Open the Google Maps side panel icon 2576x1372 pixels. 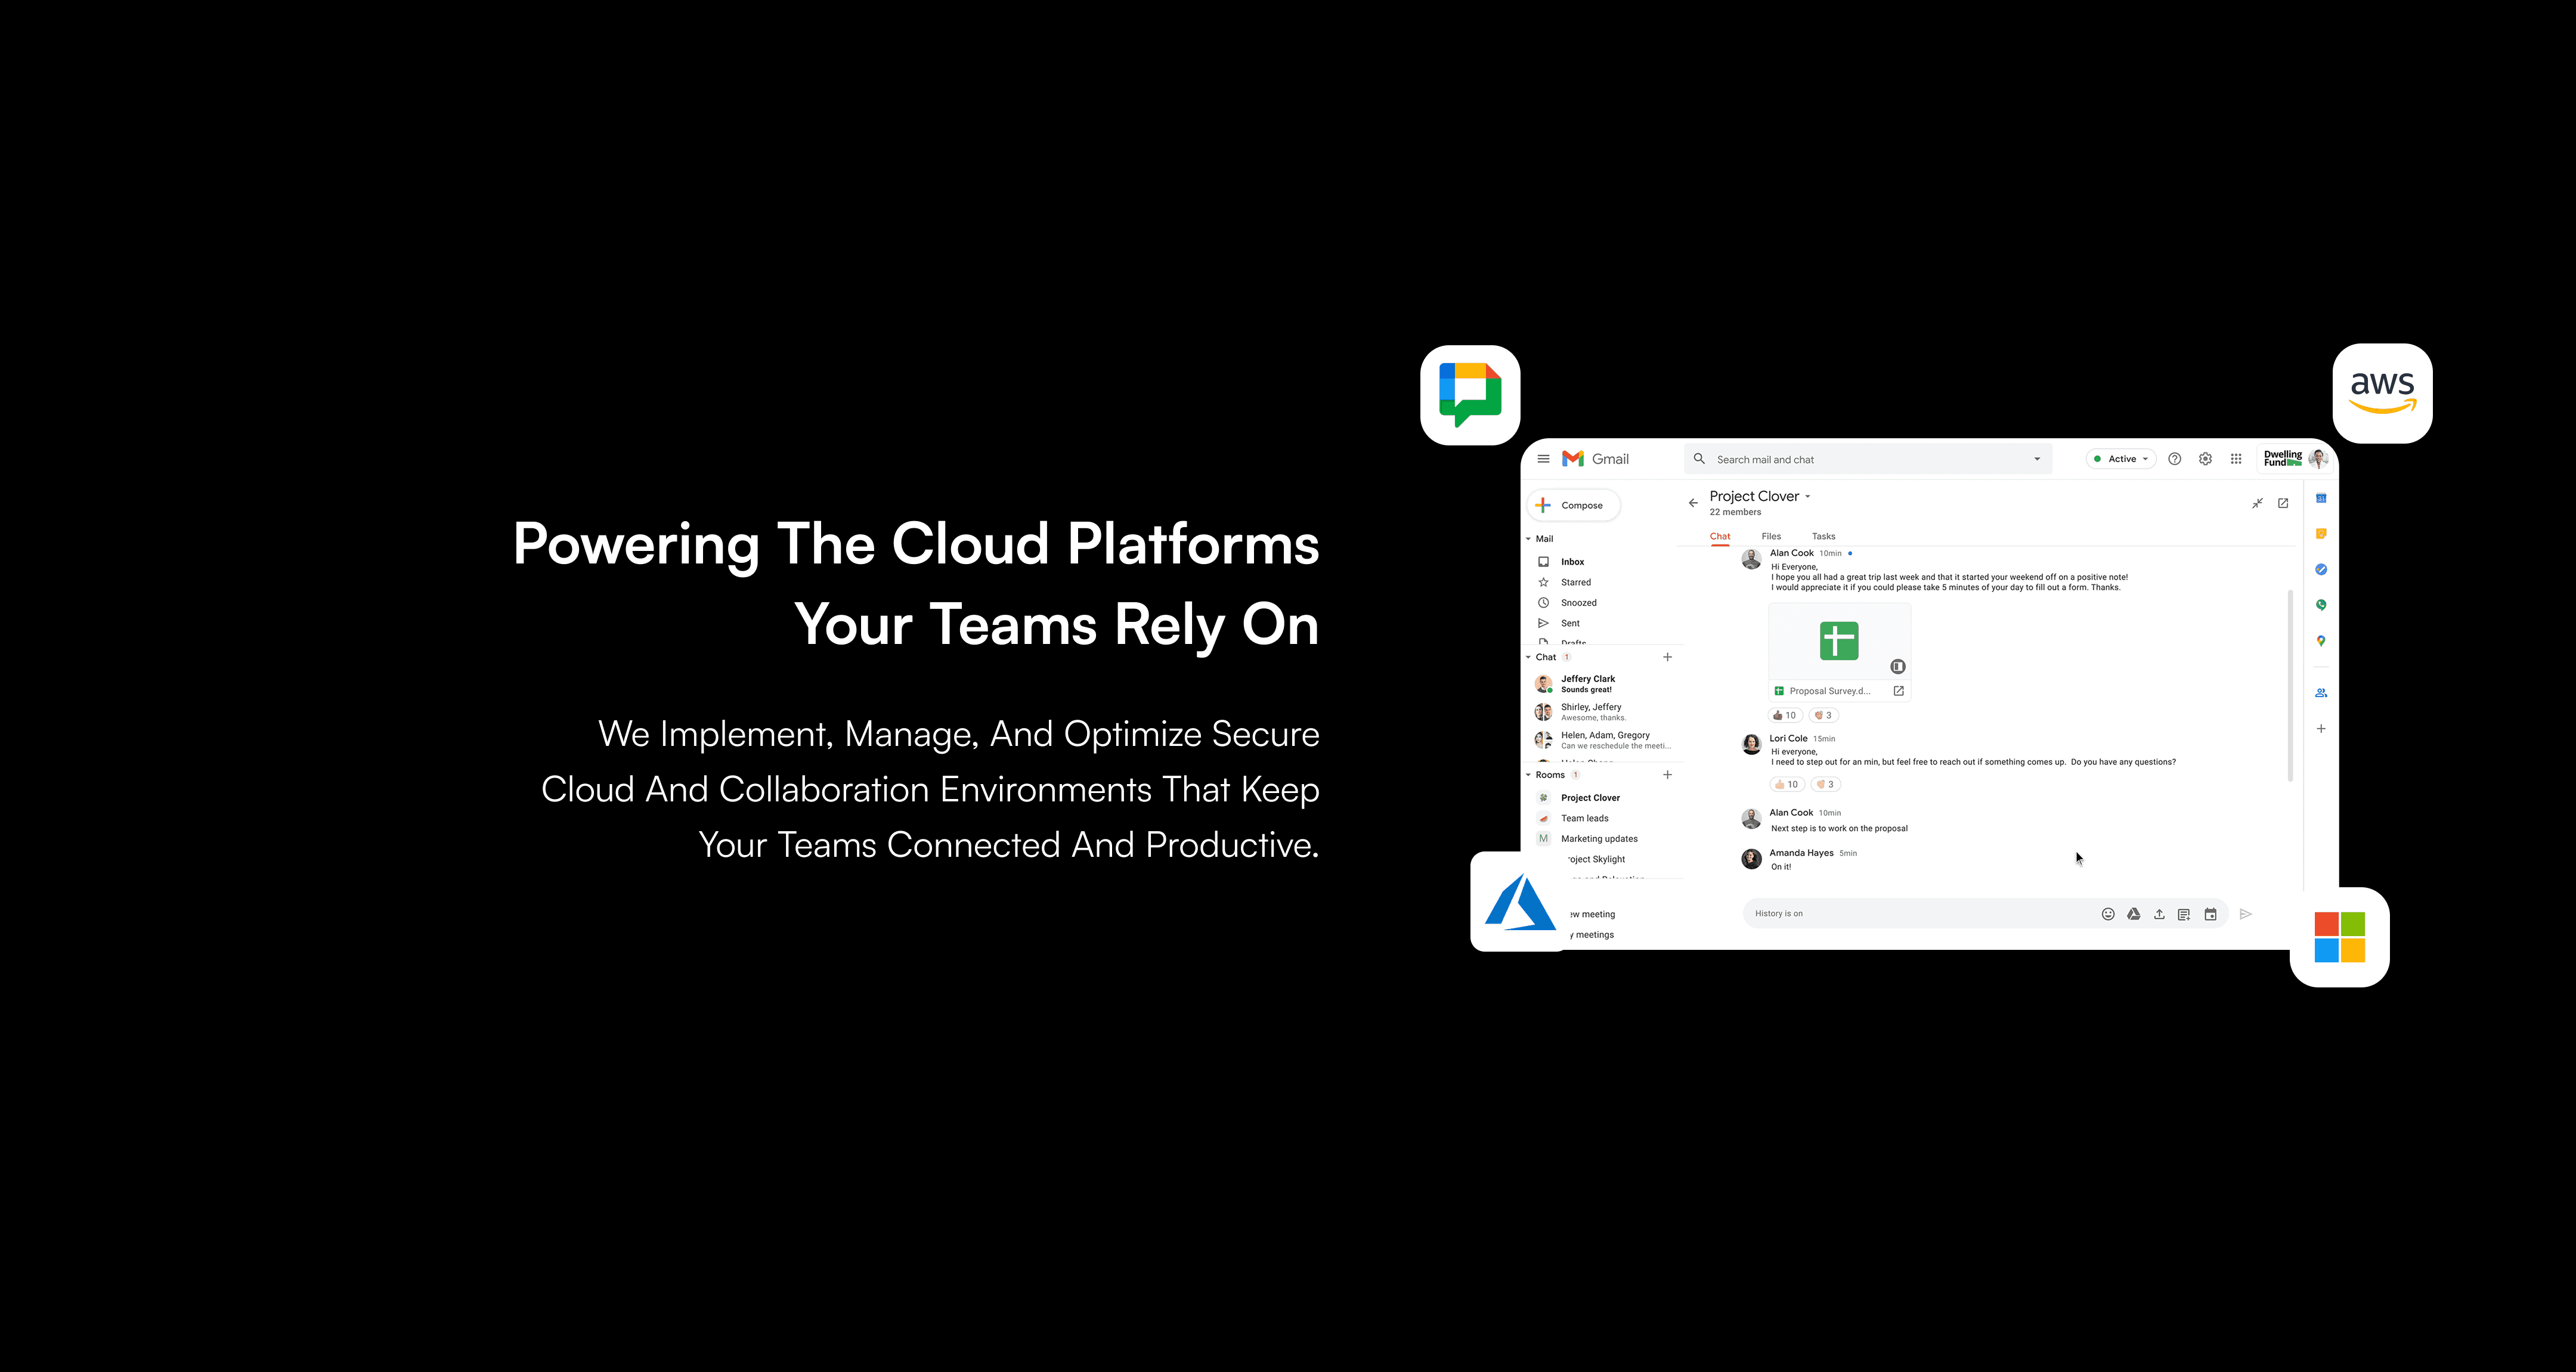(2321, 641)
